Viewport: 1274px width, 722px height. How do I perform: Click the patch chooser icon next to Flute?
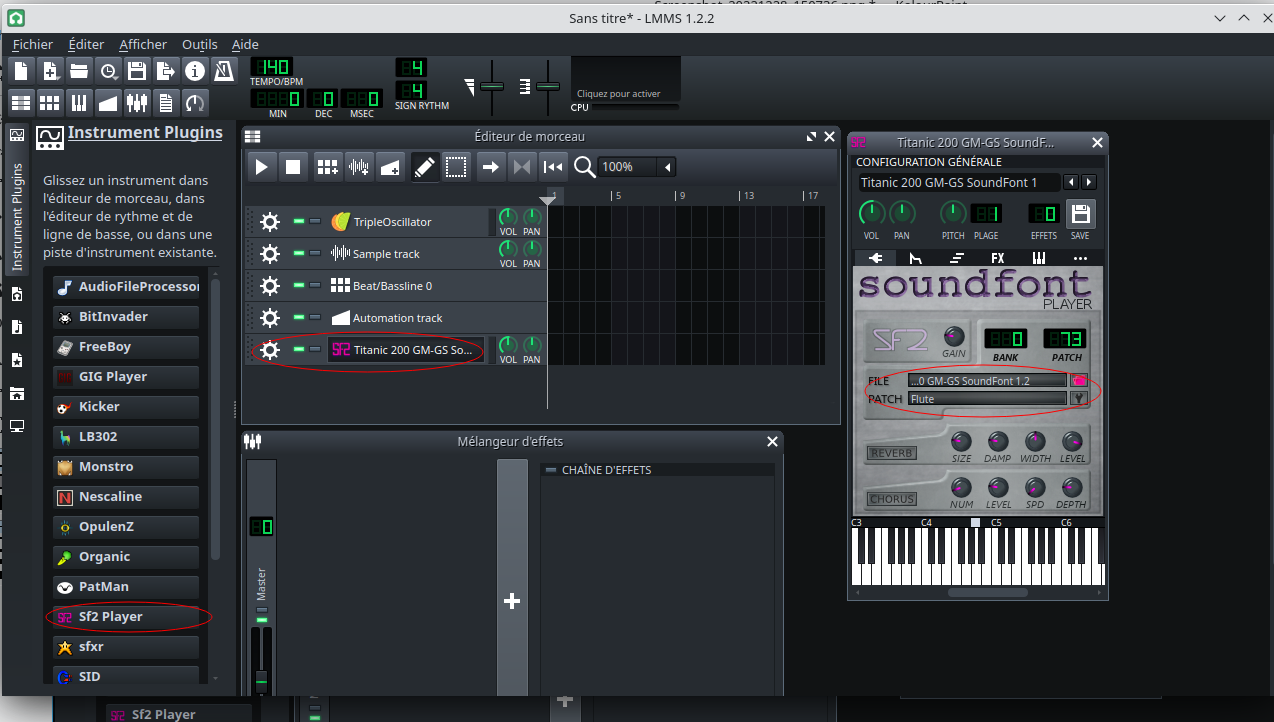coord(1079,398)
